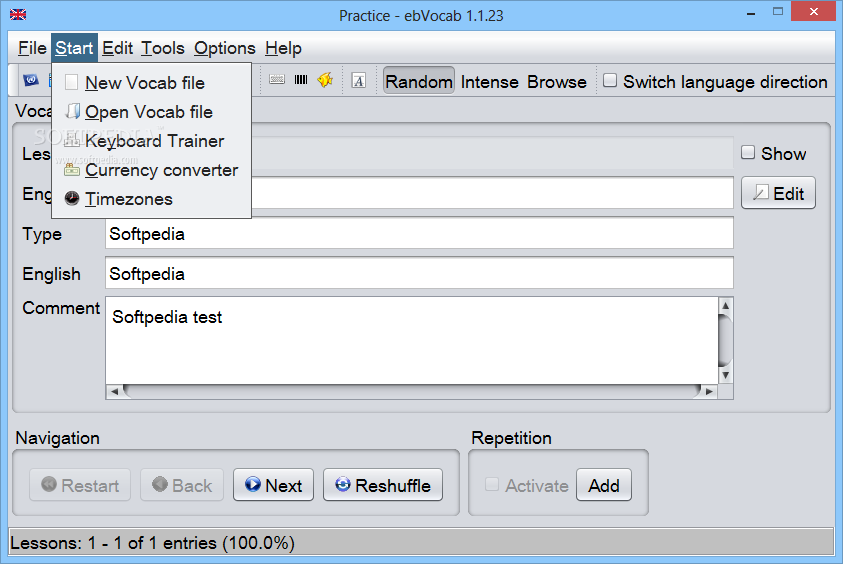Select Intense practice mode
This screenshot has height=564, width=843.
coord(489,82)
